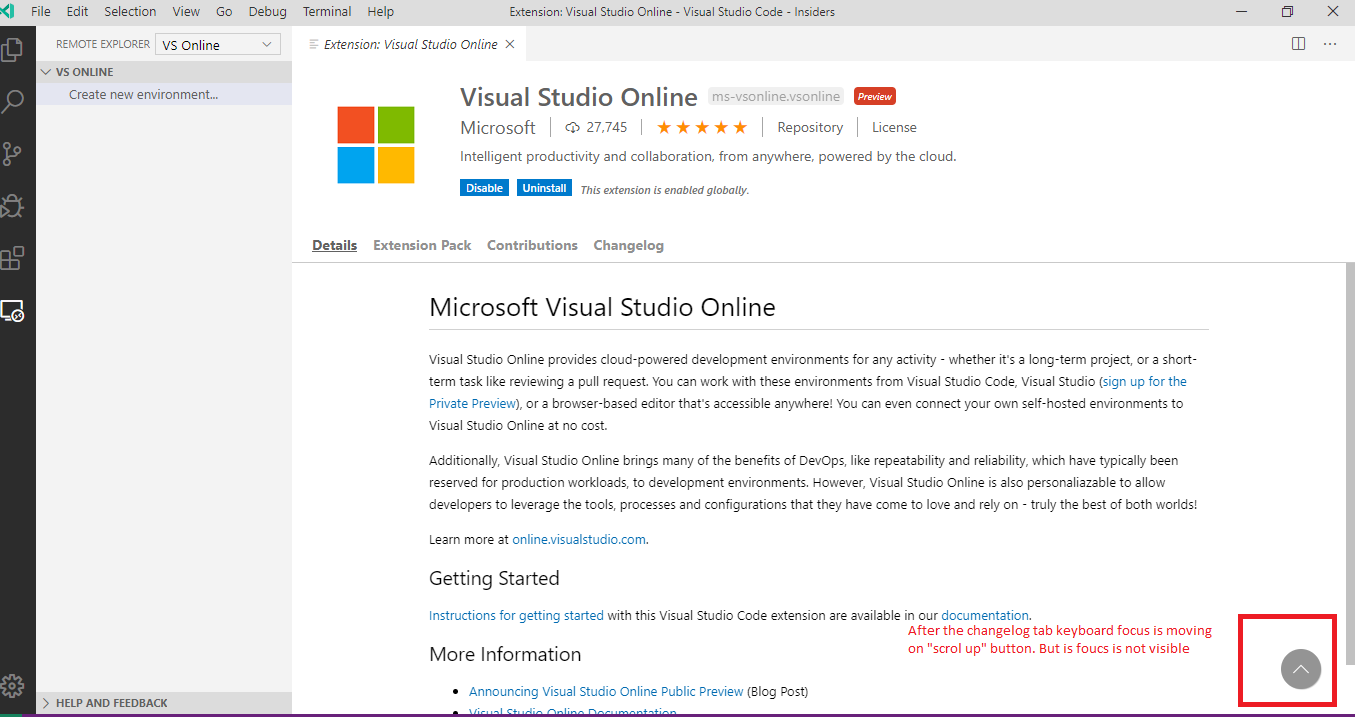This screenshot has width=1355, height=717.
Task: Open the License link
Action: coord(894,127)
